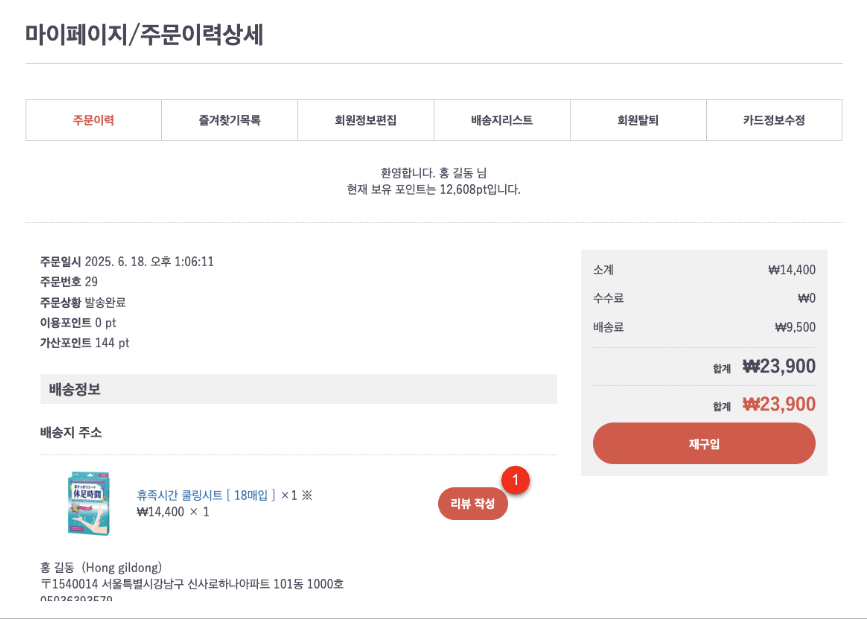The width and height of the screenshot is (867, 619).
Task: Click the 주문번호 29 line
Action: point(69,282)
